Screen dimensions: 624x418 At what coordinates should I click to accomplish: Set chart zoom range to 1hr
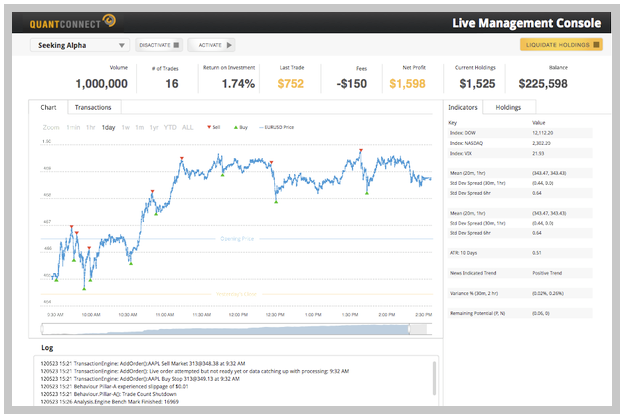(91, 128)
